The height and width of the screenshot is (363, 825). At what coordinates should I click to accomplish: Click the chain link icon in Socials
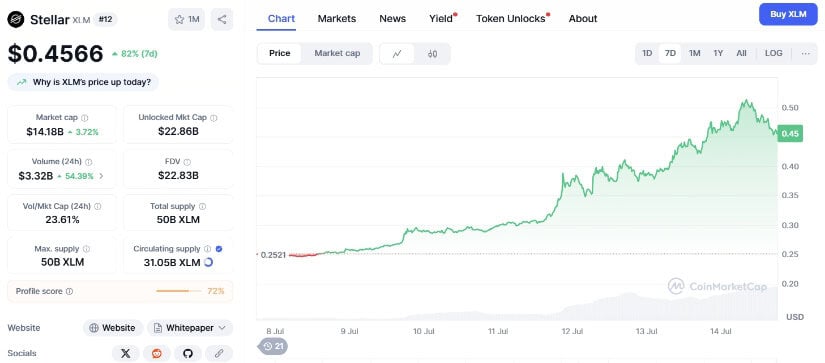coord(219,354)
